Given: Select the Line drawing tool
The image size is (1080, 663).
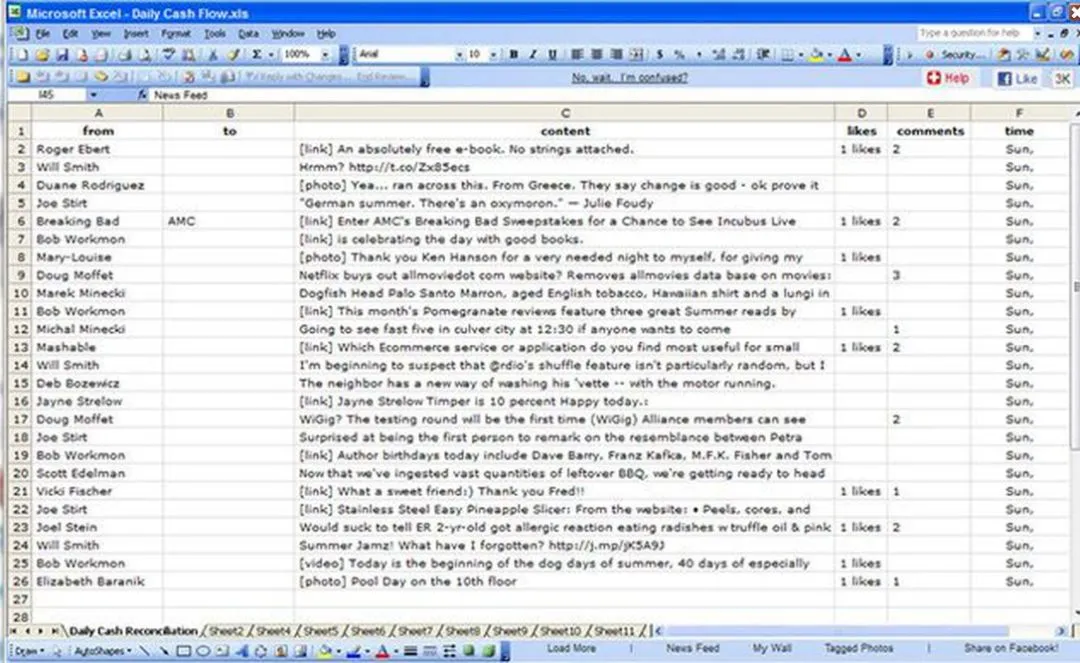Looking at the screenshot, I should click(144, 651).
